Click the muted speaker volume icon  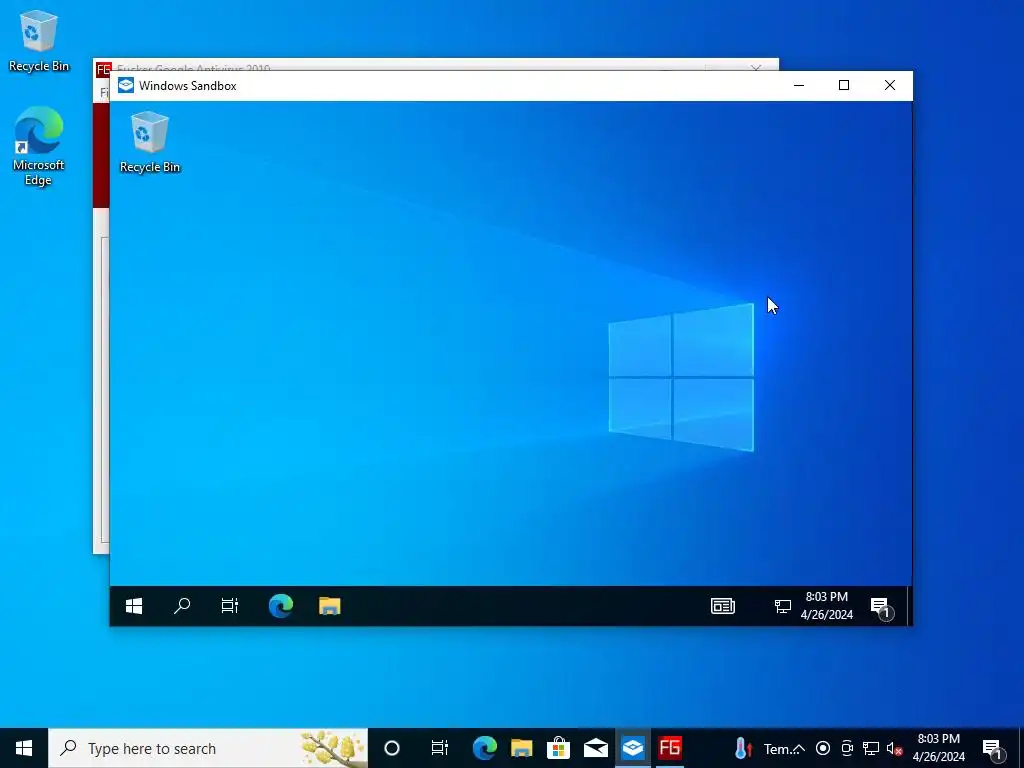tap(894, 748)
